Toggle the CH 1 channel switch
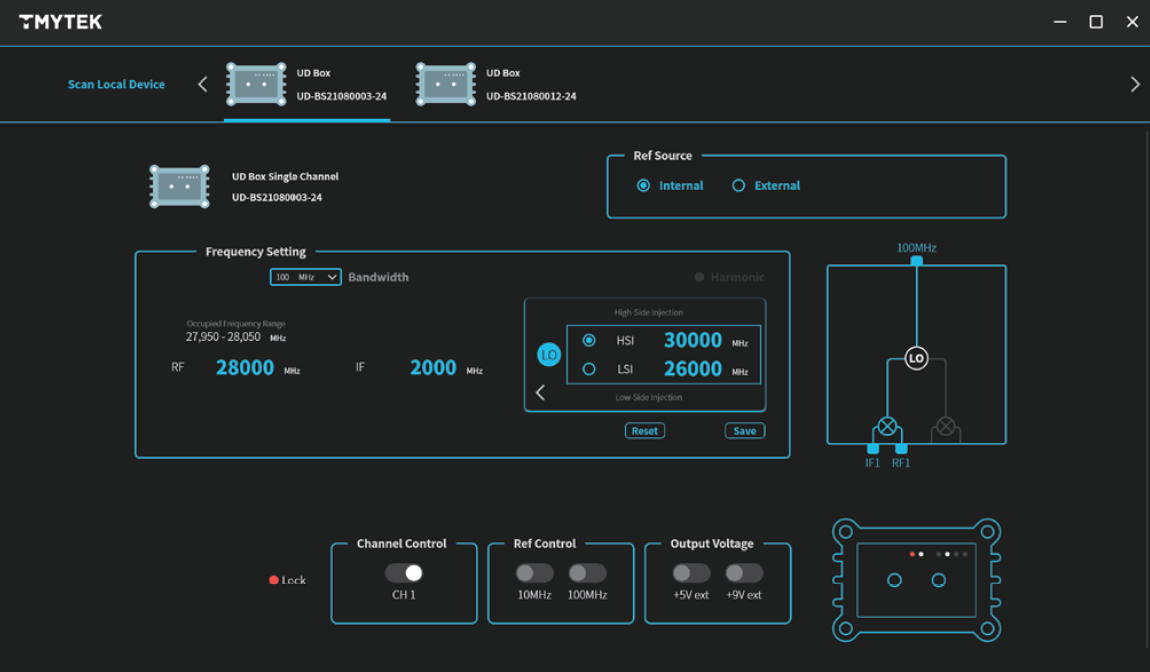 click(x=404, y=573)
